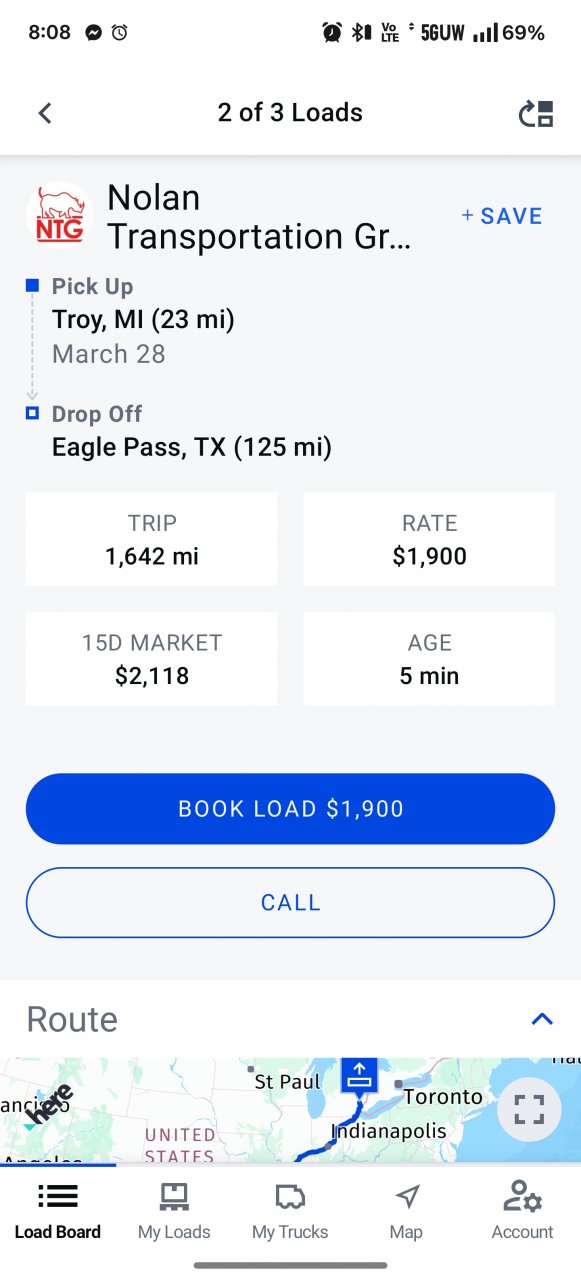
Task: Tap the Nolan Transportation Group logo
Action: 59,215
